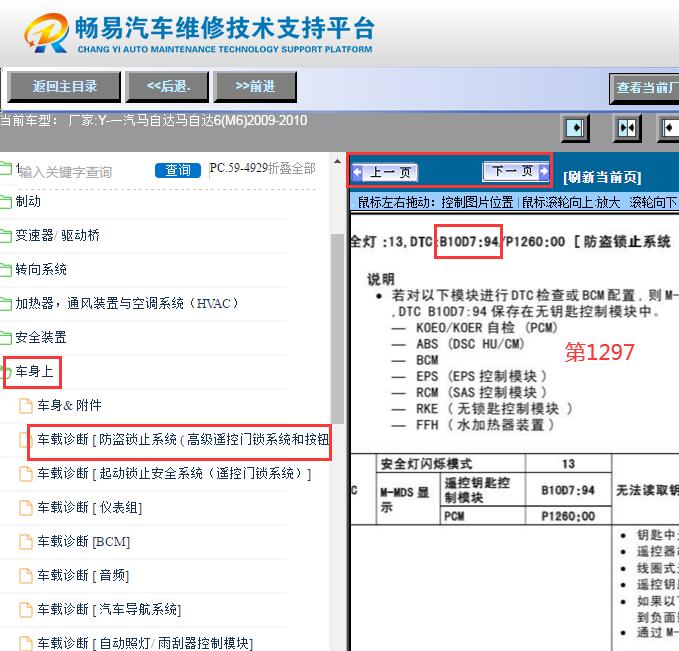Click the tree panel scrollbar up arrow

pos(337,161)
